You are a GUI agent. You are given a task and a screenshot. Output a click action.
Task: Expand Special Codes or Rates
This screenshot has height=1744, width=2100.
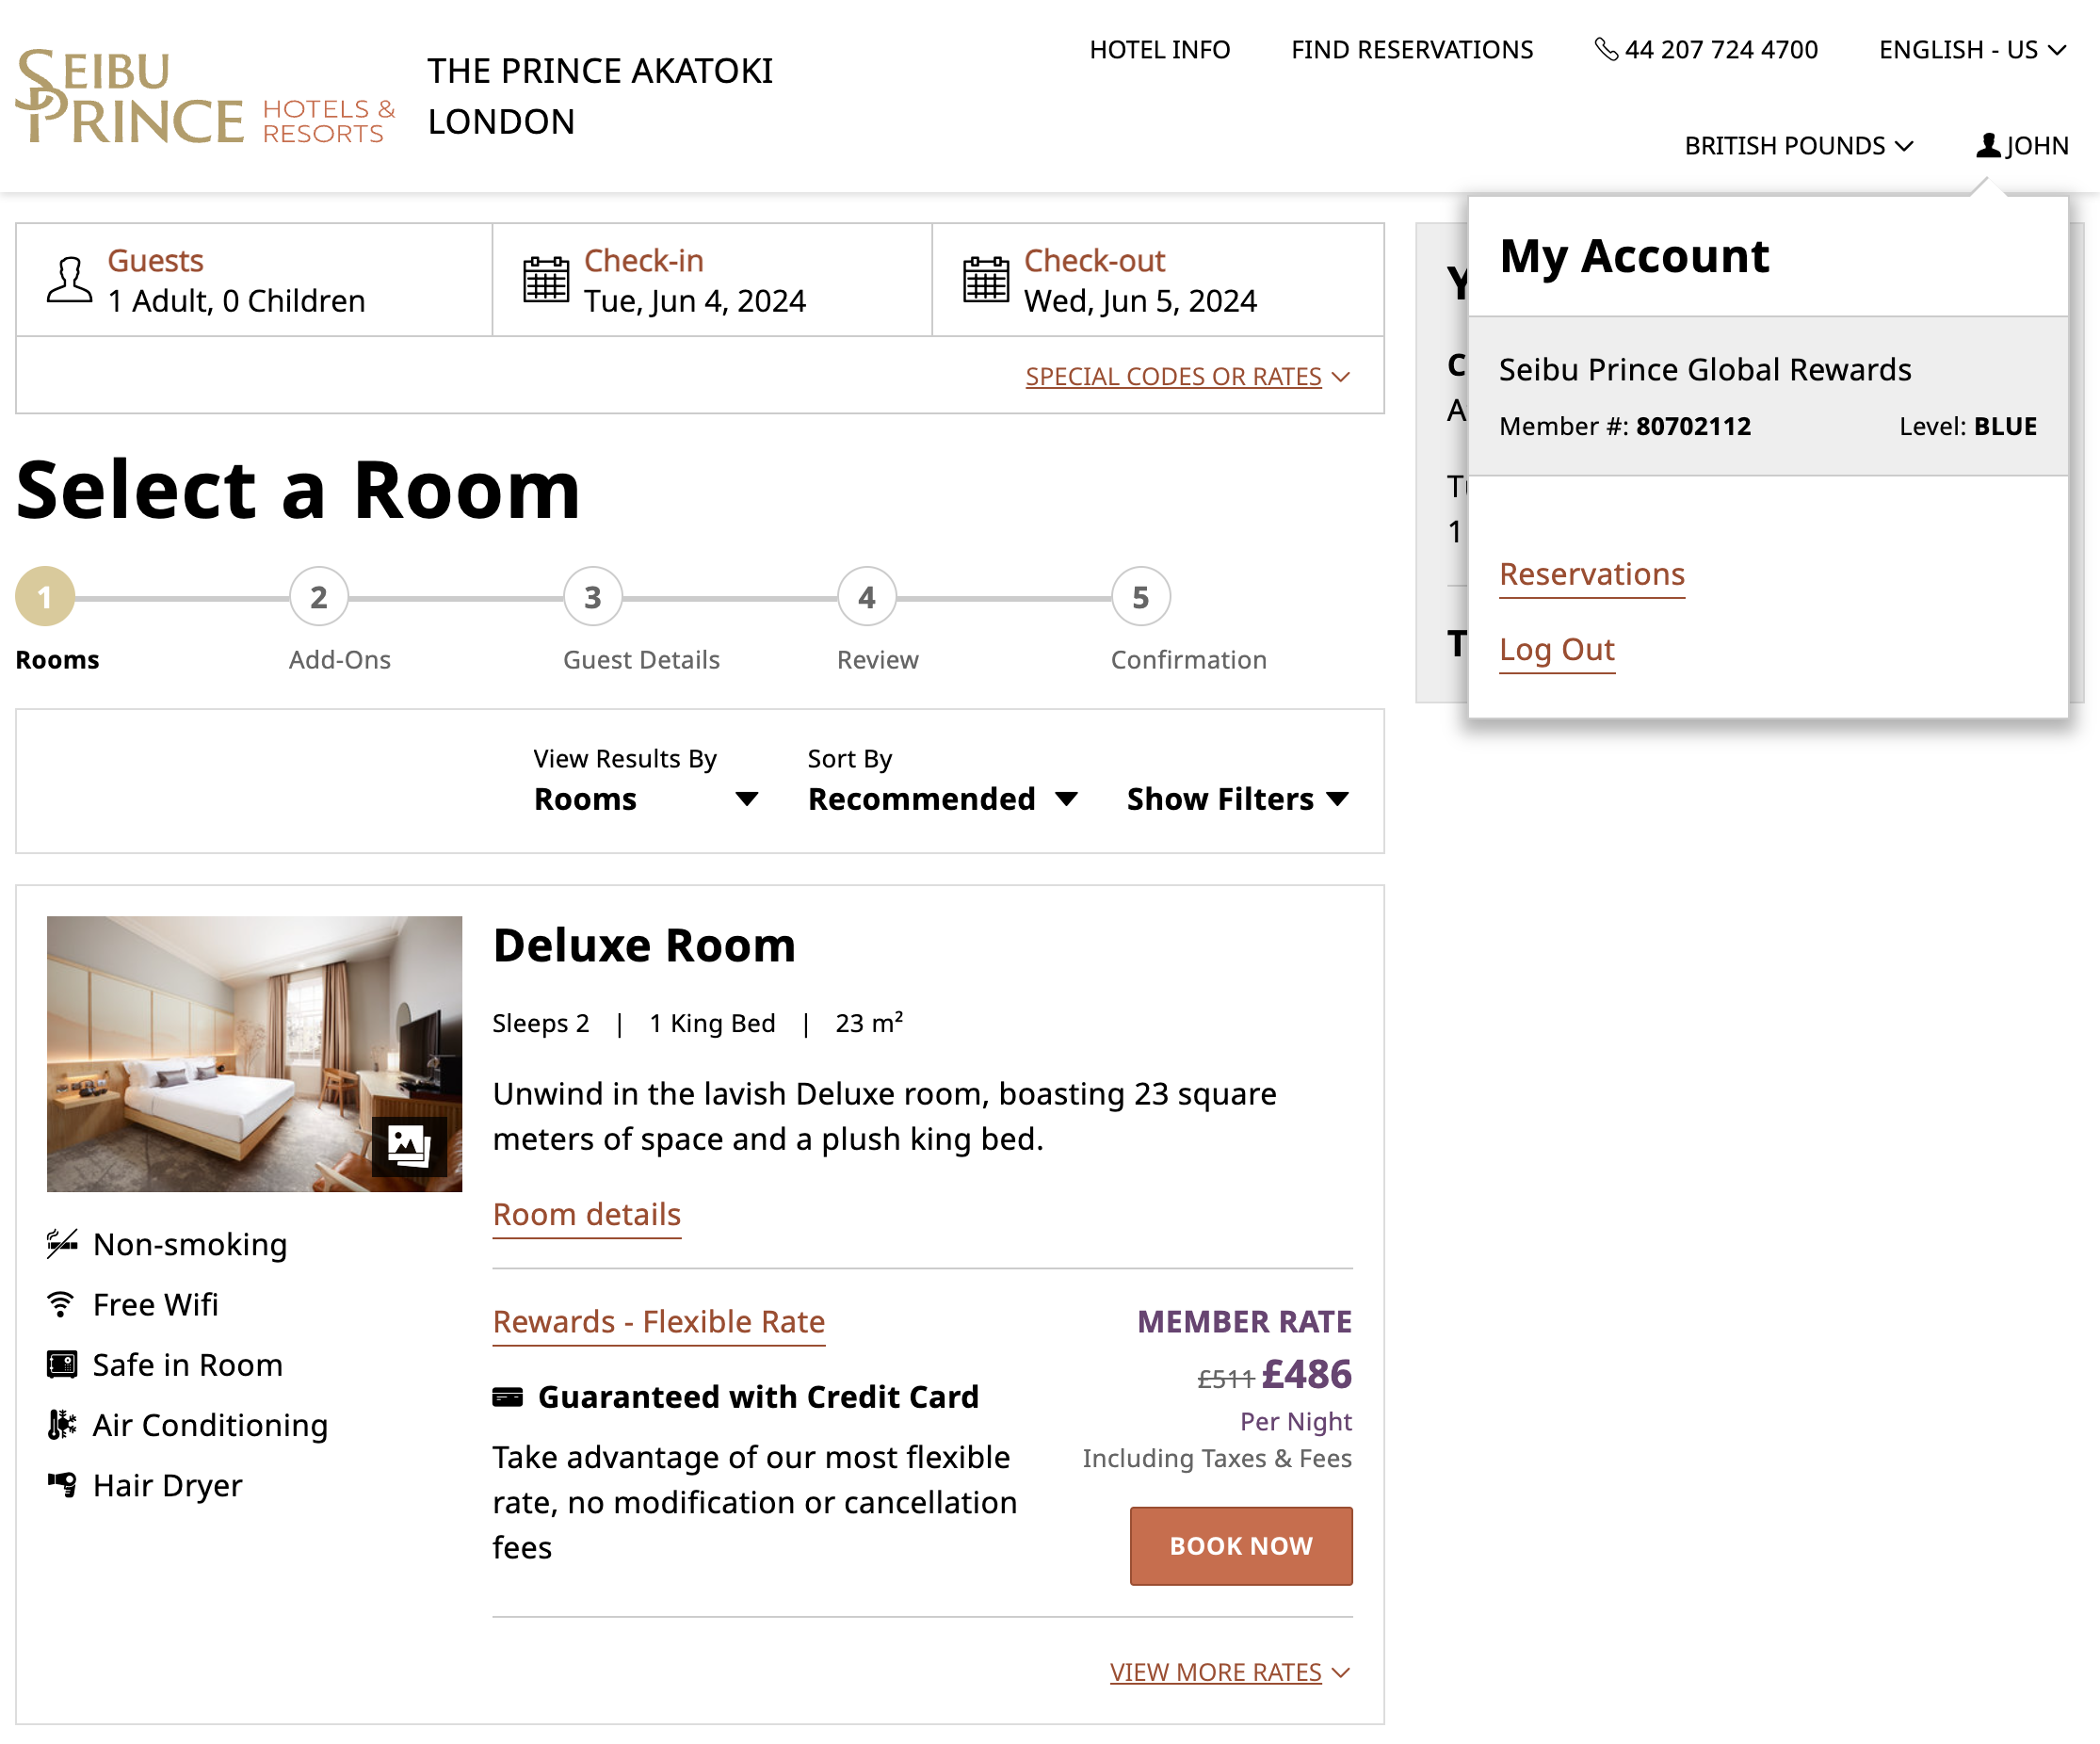[x=1187, y=377]
